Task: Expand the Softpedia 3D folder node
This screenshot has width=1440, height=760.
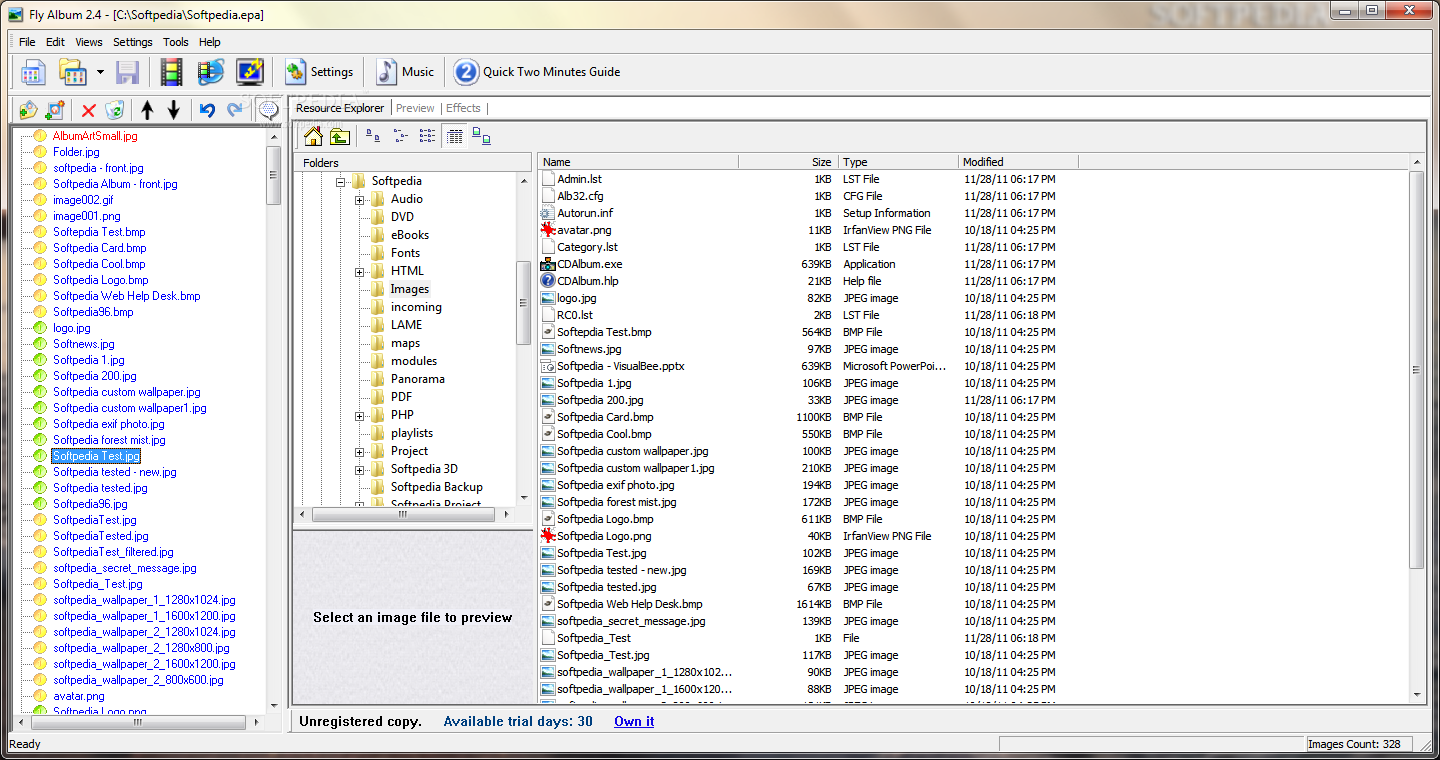Action: click(360, 470)
